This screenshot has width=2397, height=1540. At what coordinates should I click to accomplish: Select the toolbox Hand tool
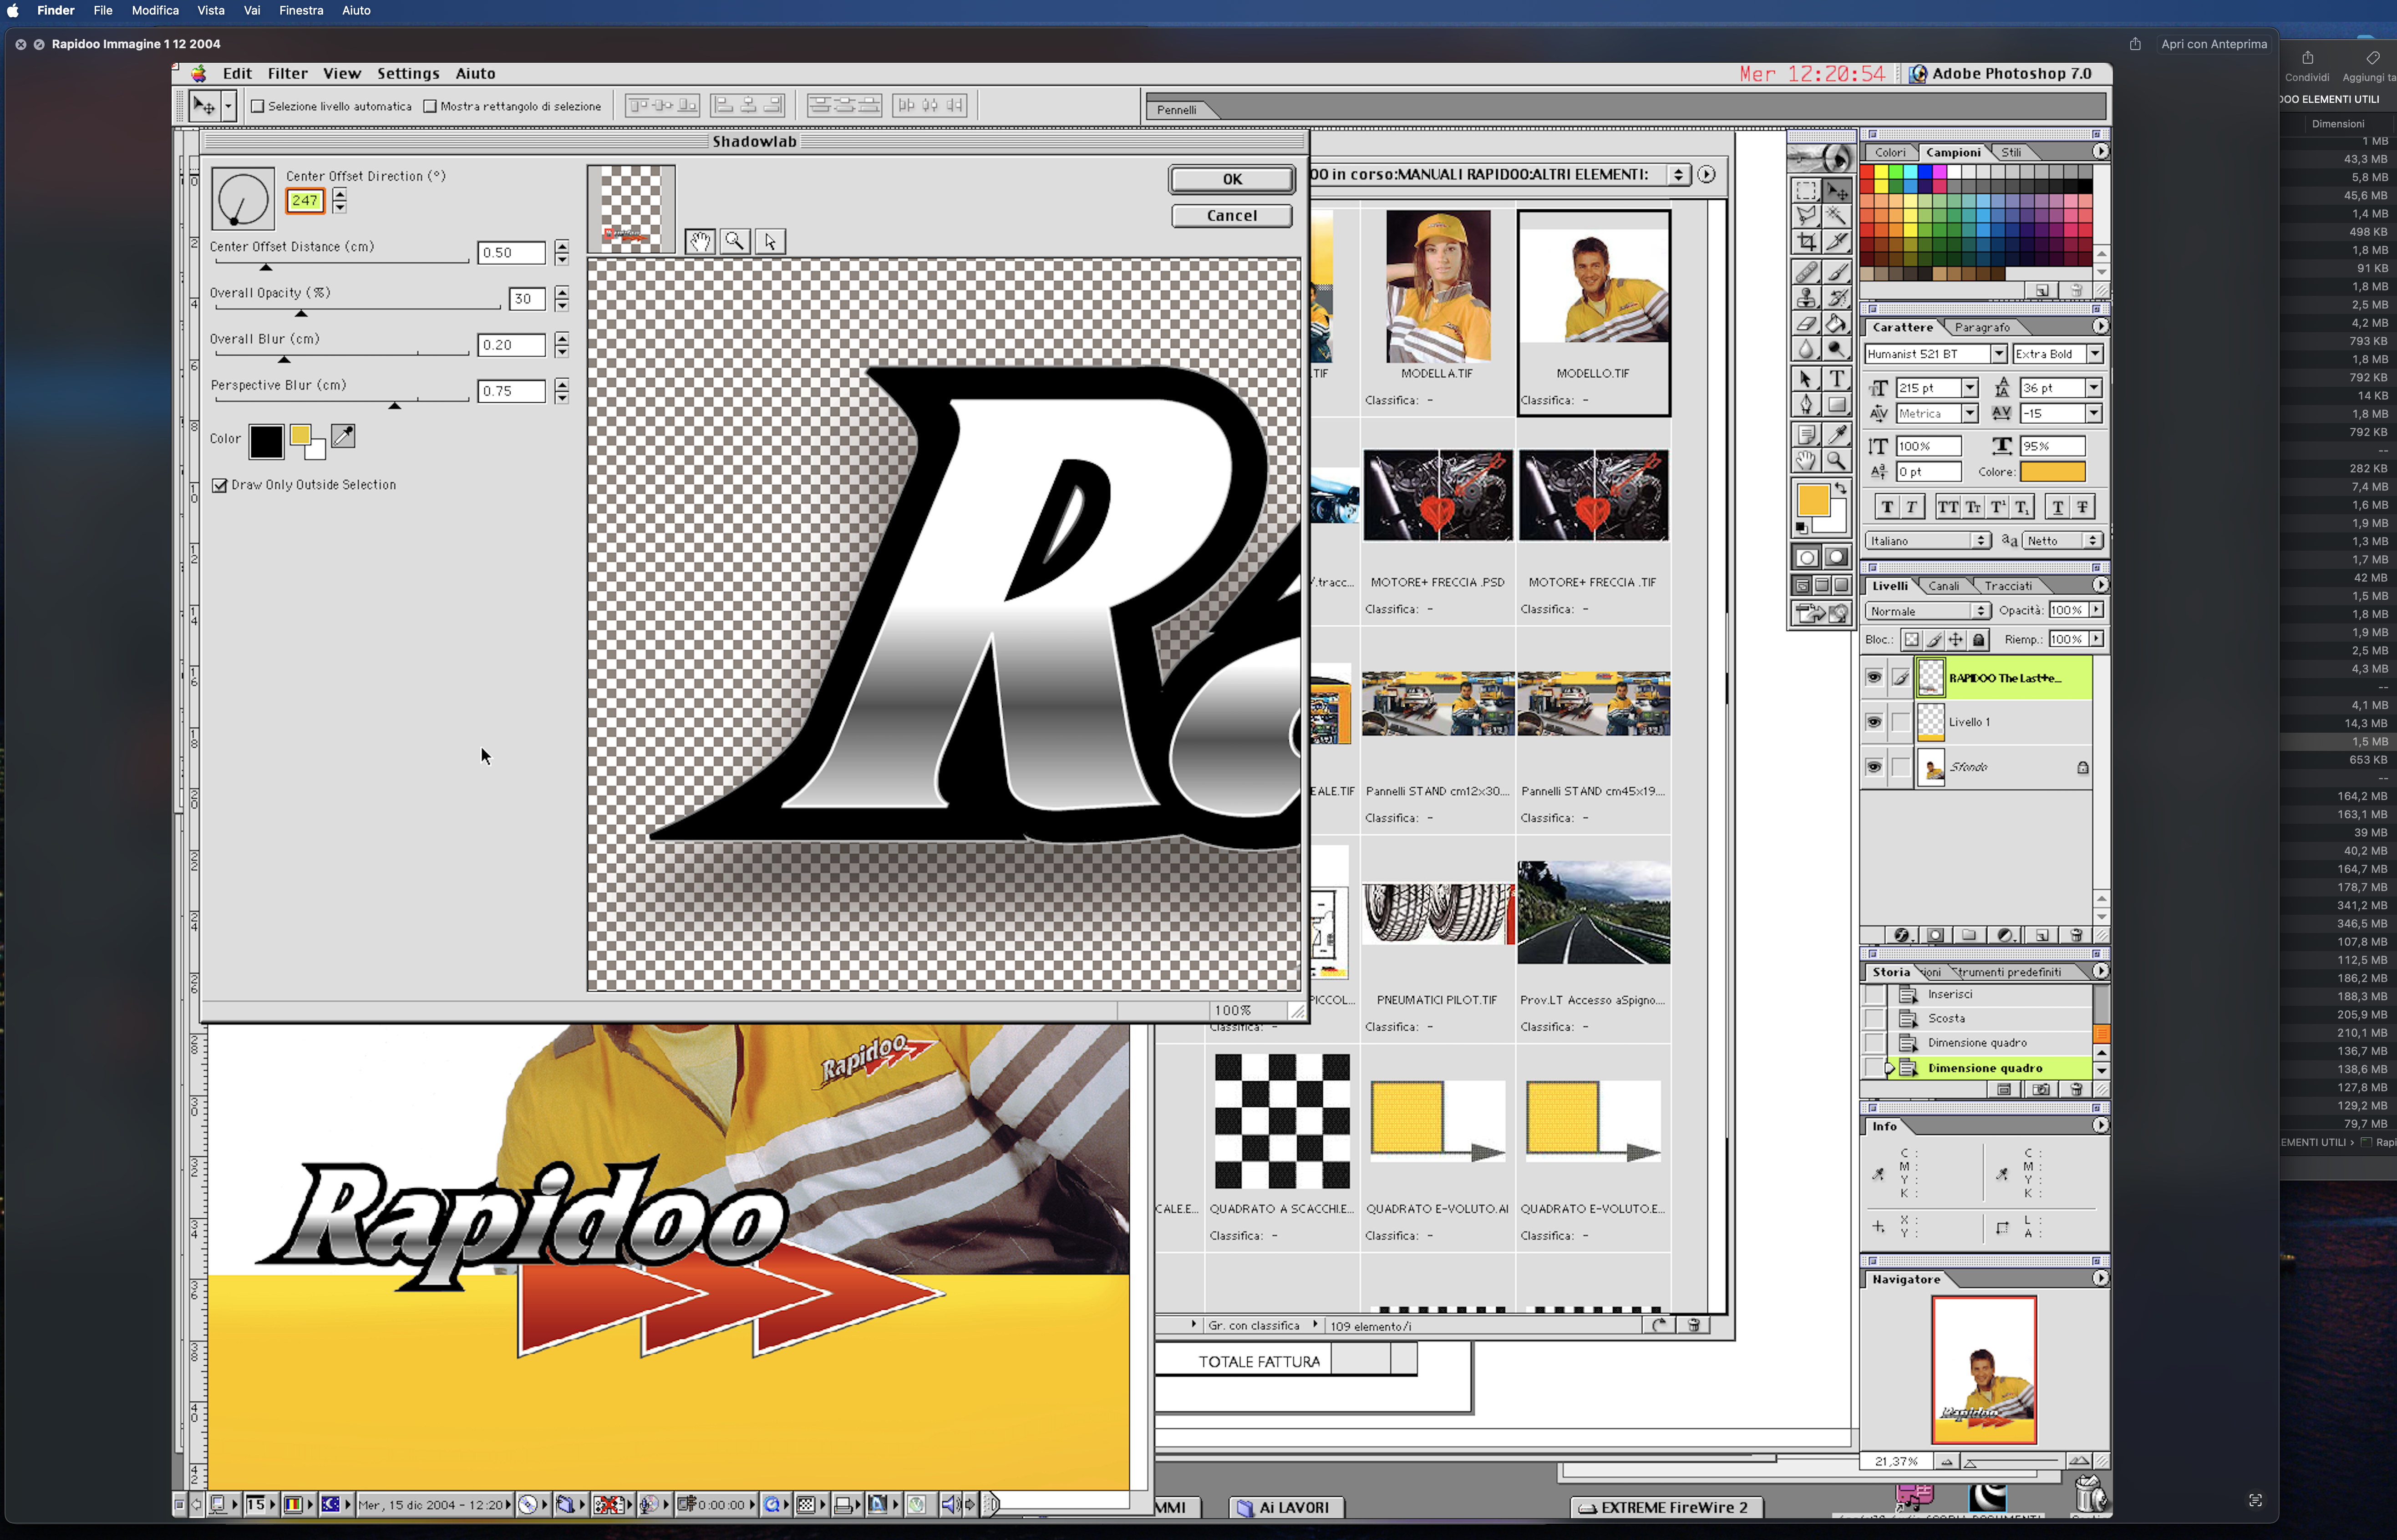coord(1806,460)
